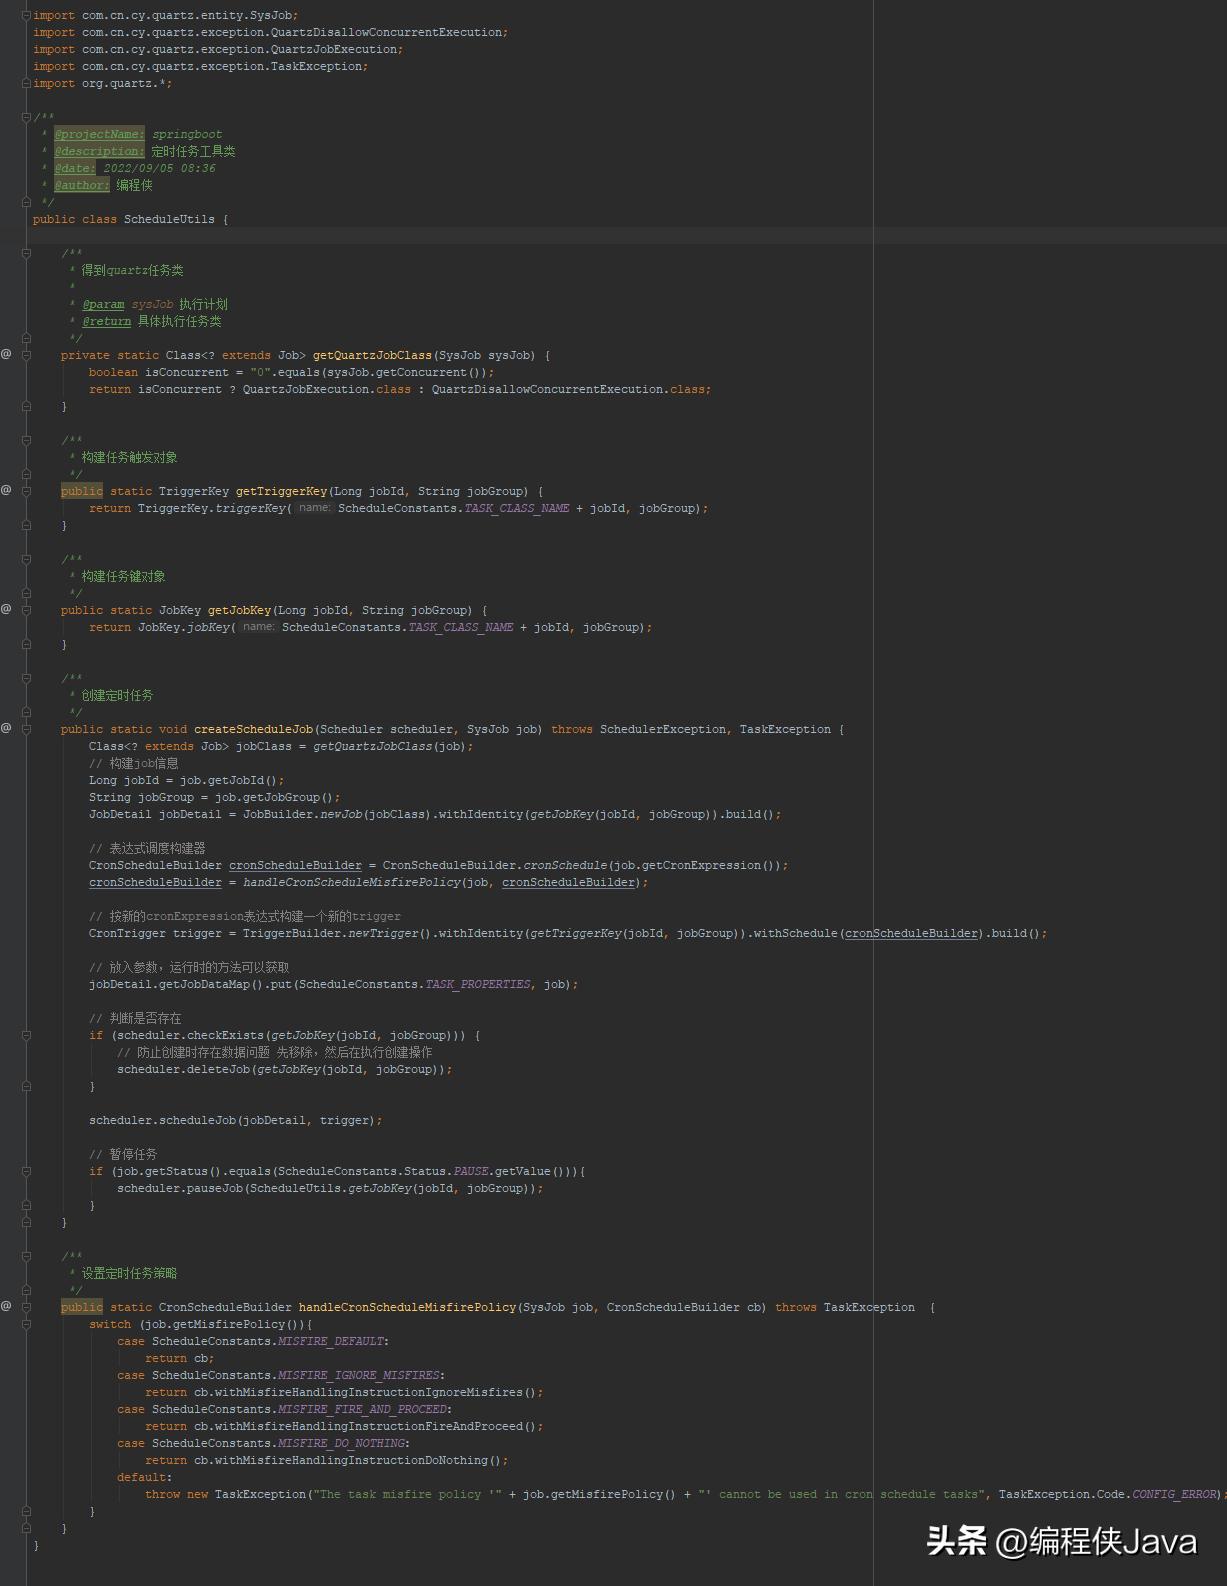Collapse the import statements block
1227x1586 pixels.
click(x=27, y=15)
